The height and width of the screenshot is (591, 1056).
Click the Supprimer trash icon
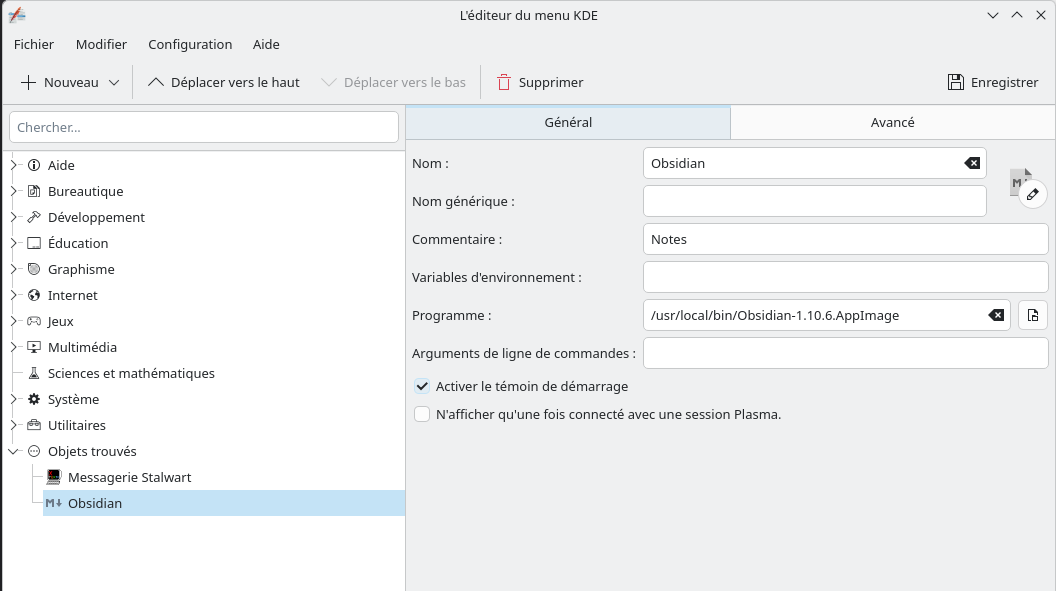[504, 82]
